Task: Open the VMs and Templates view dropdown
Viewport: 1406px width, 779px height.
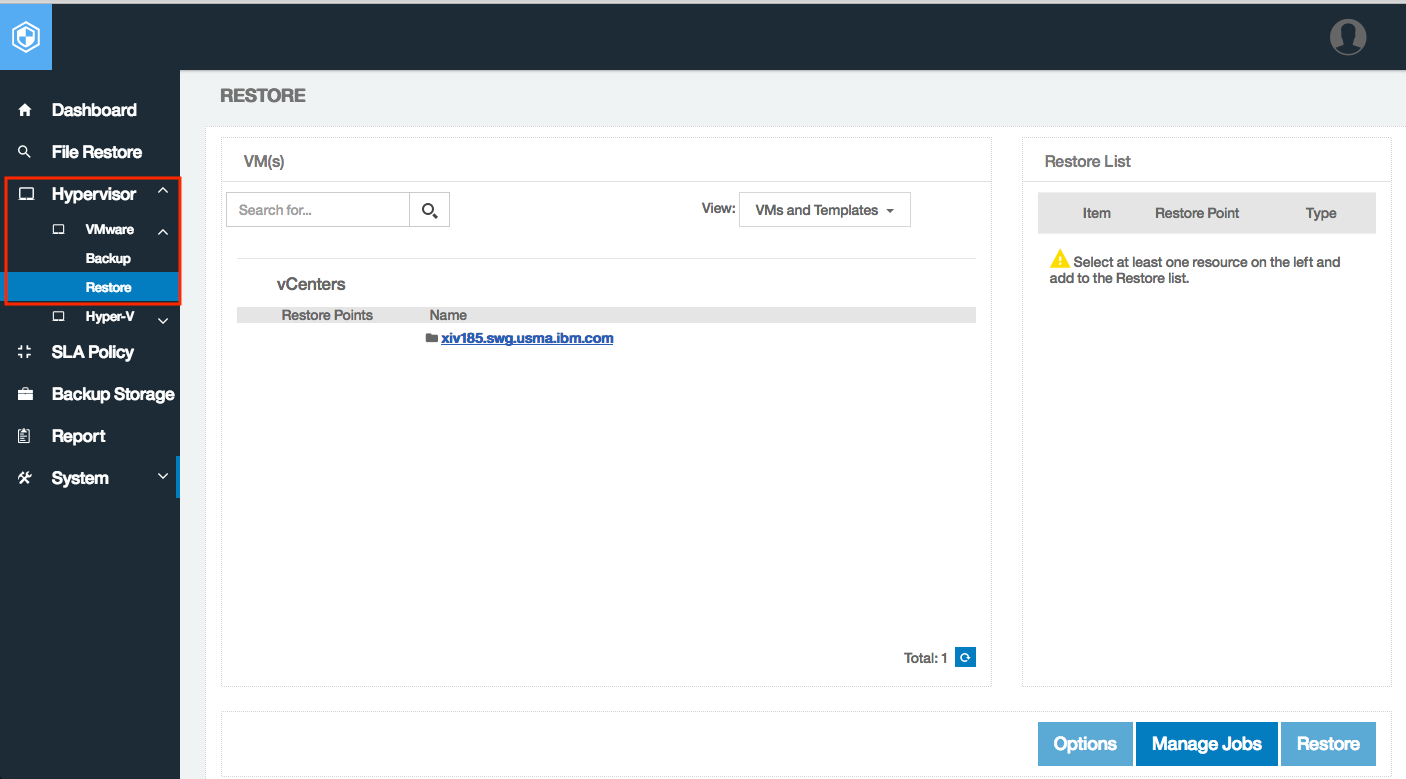Action: coord(825,210)
